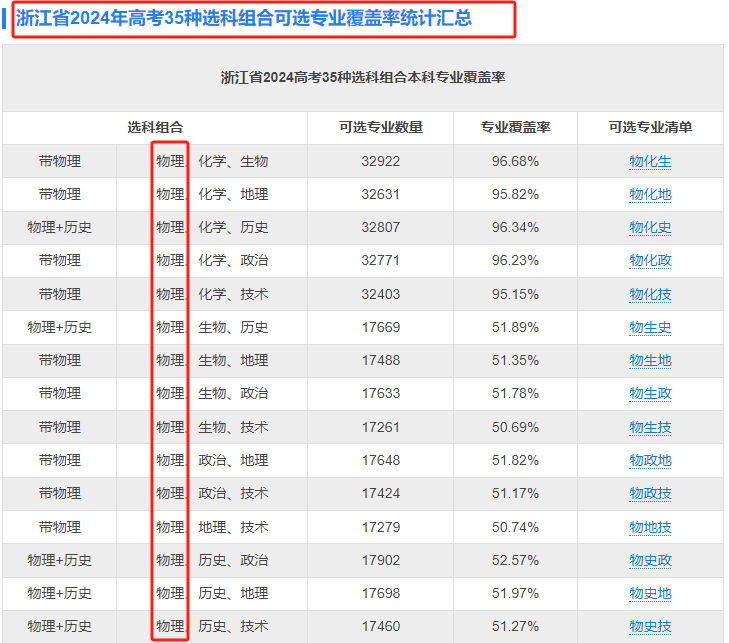
Task: Select the coverage rate 95.15%
Action: [x=515, y=294]
